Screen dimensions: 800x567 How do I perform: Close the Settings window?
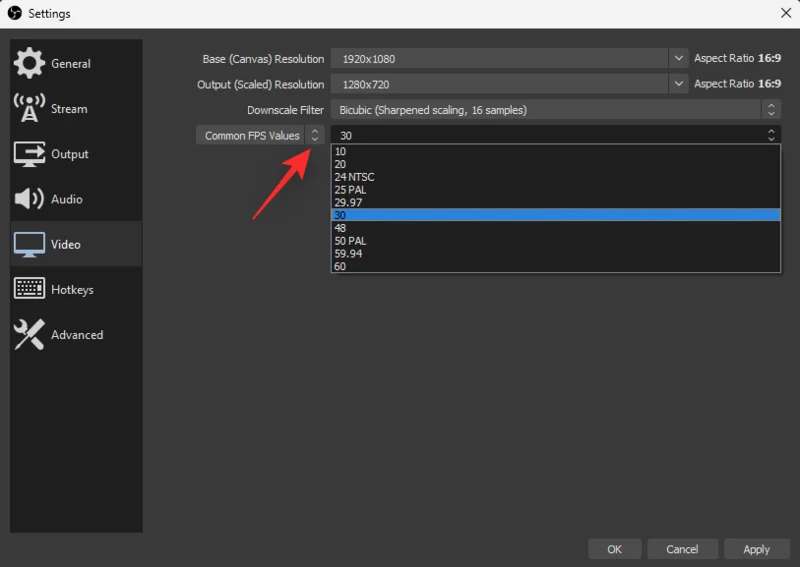785,13
